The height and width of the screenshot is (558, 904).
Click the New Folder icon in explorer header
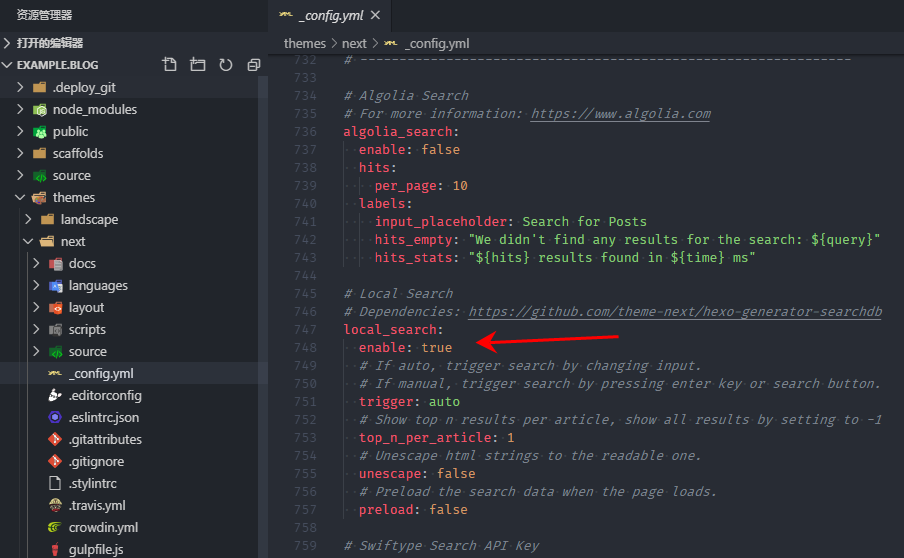[x=198, y=65]
